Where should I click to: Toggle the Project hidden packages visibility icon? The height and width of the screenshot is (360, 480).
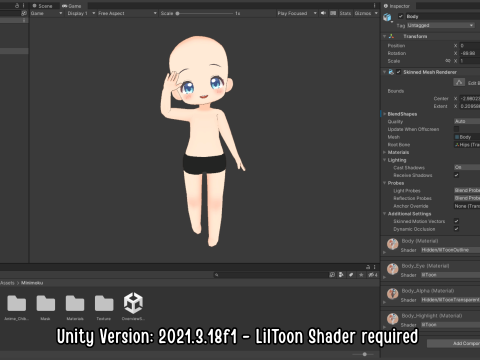[373, 275]
